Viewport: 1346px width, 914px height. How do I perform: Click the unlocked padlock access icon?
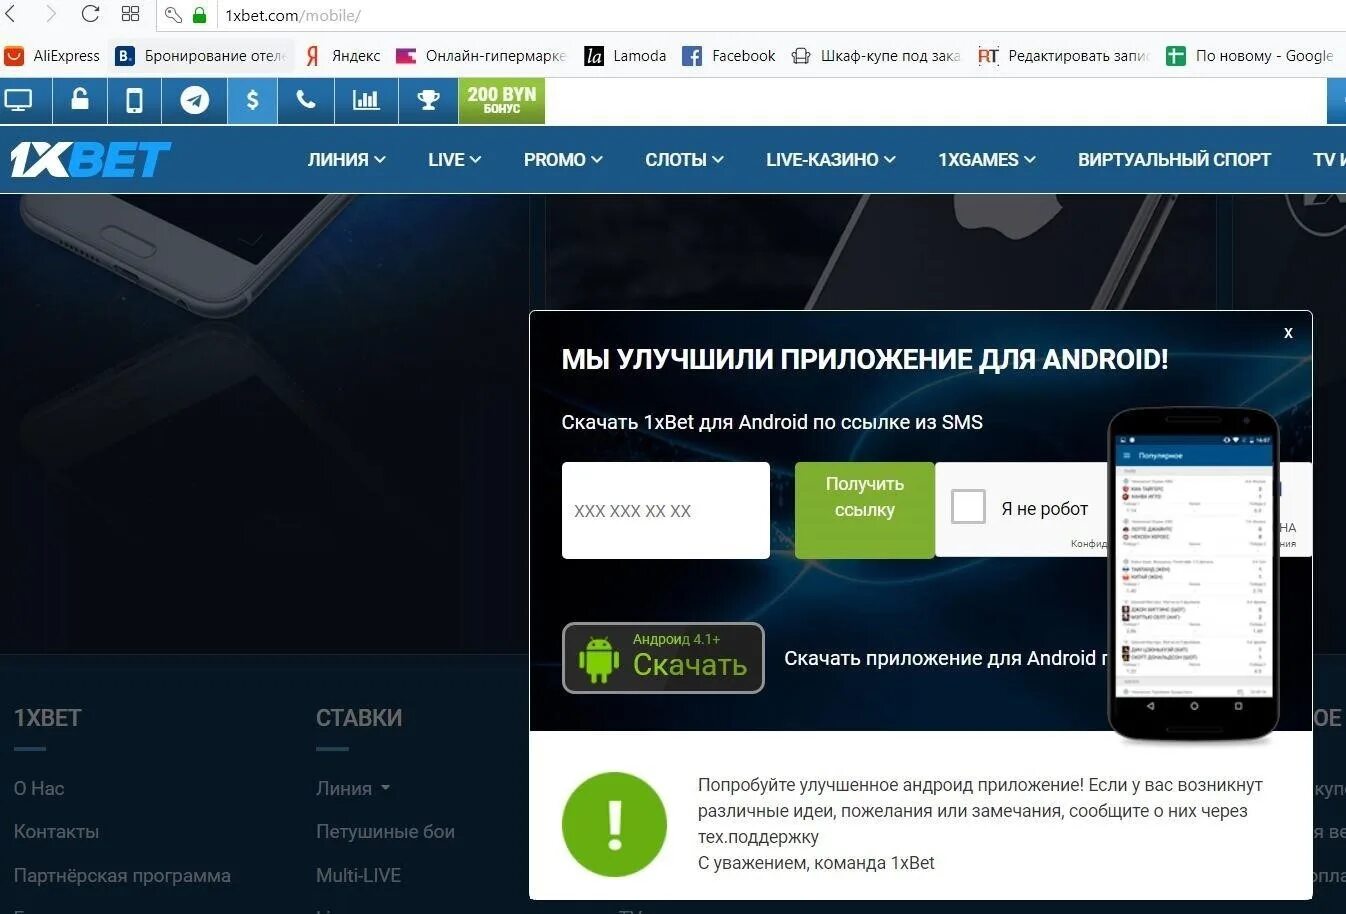(79, 100)
